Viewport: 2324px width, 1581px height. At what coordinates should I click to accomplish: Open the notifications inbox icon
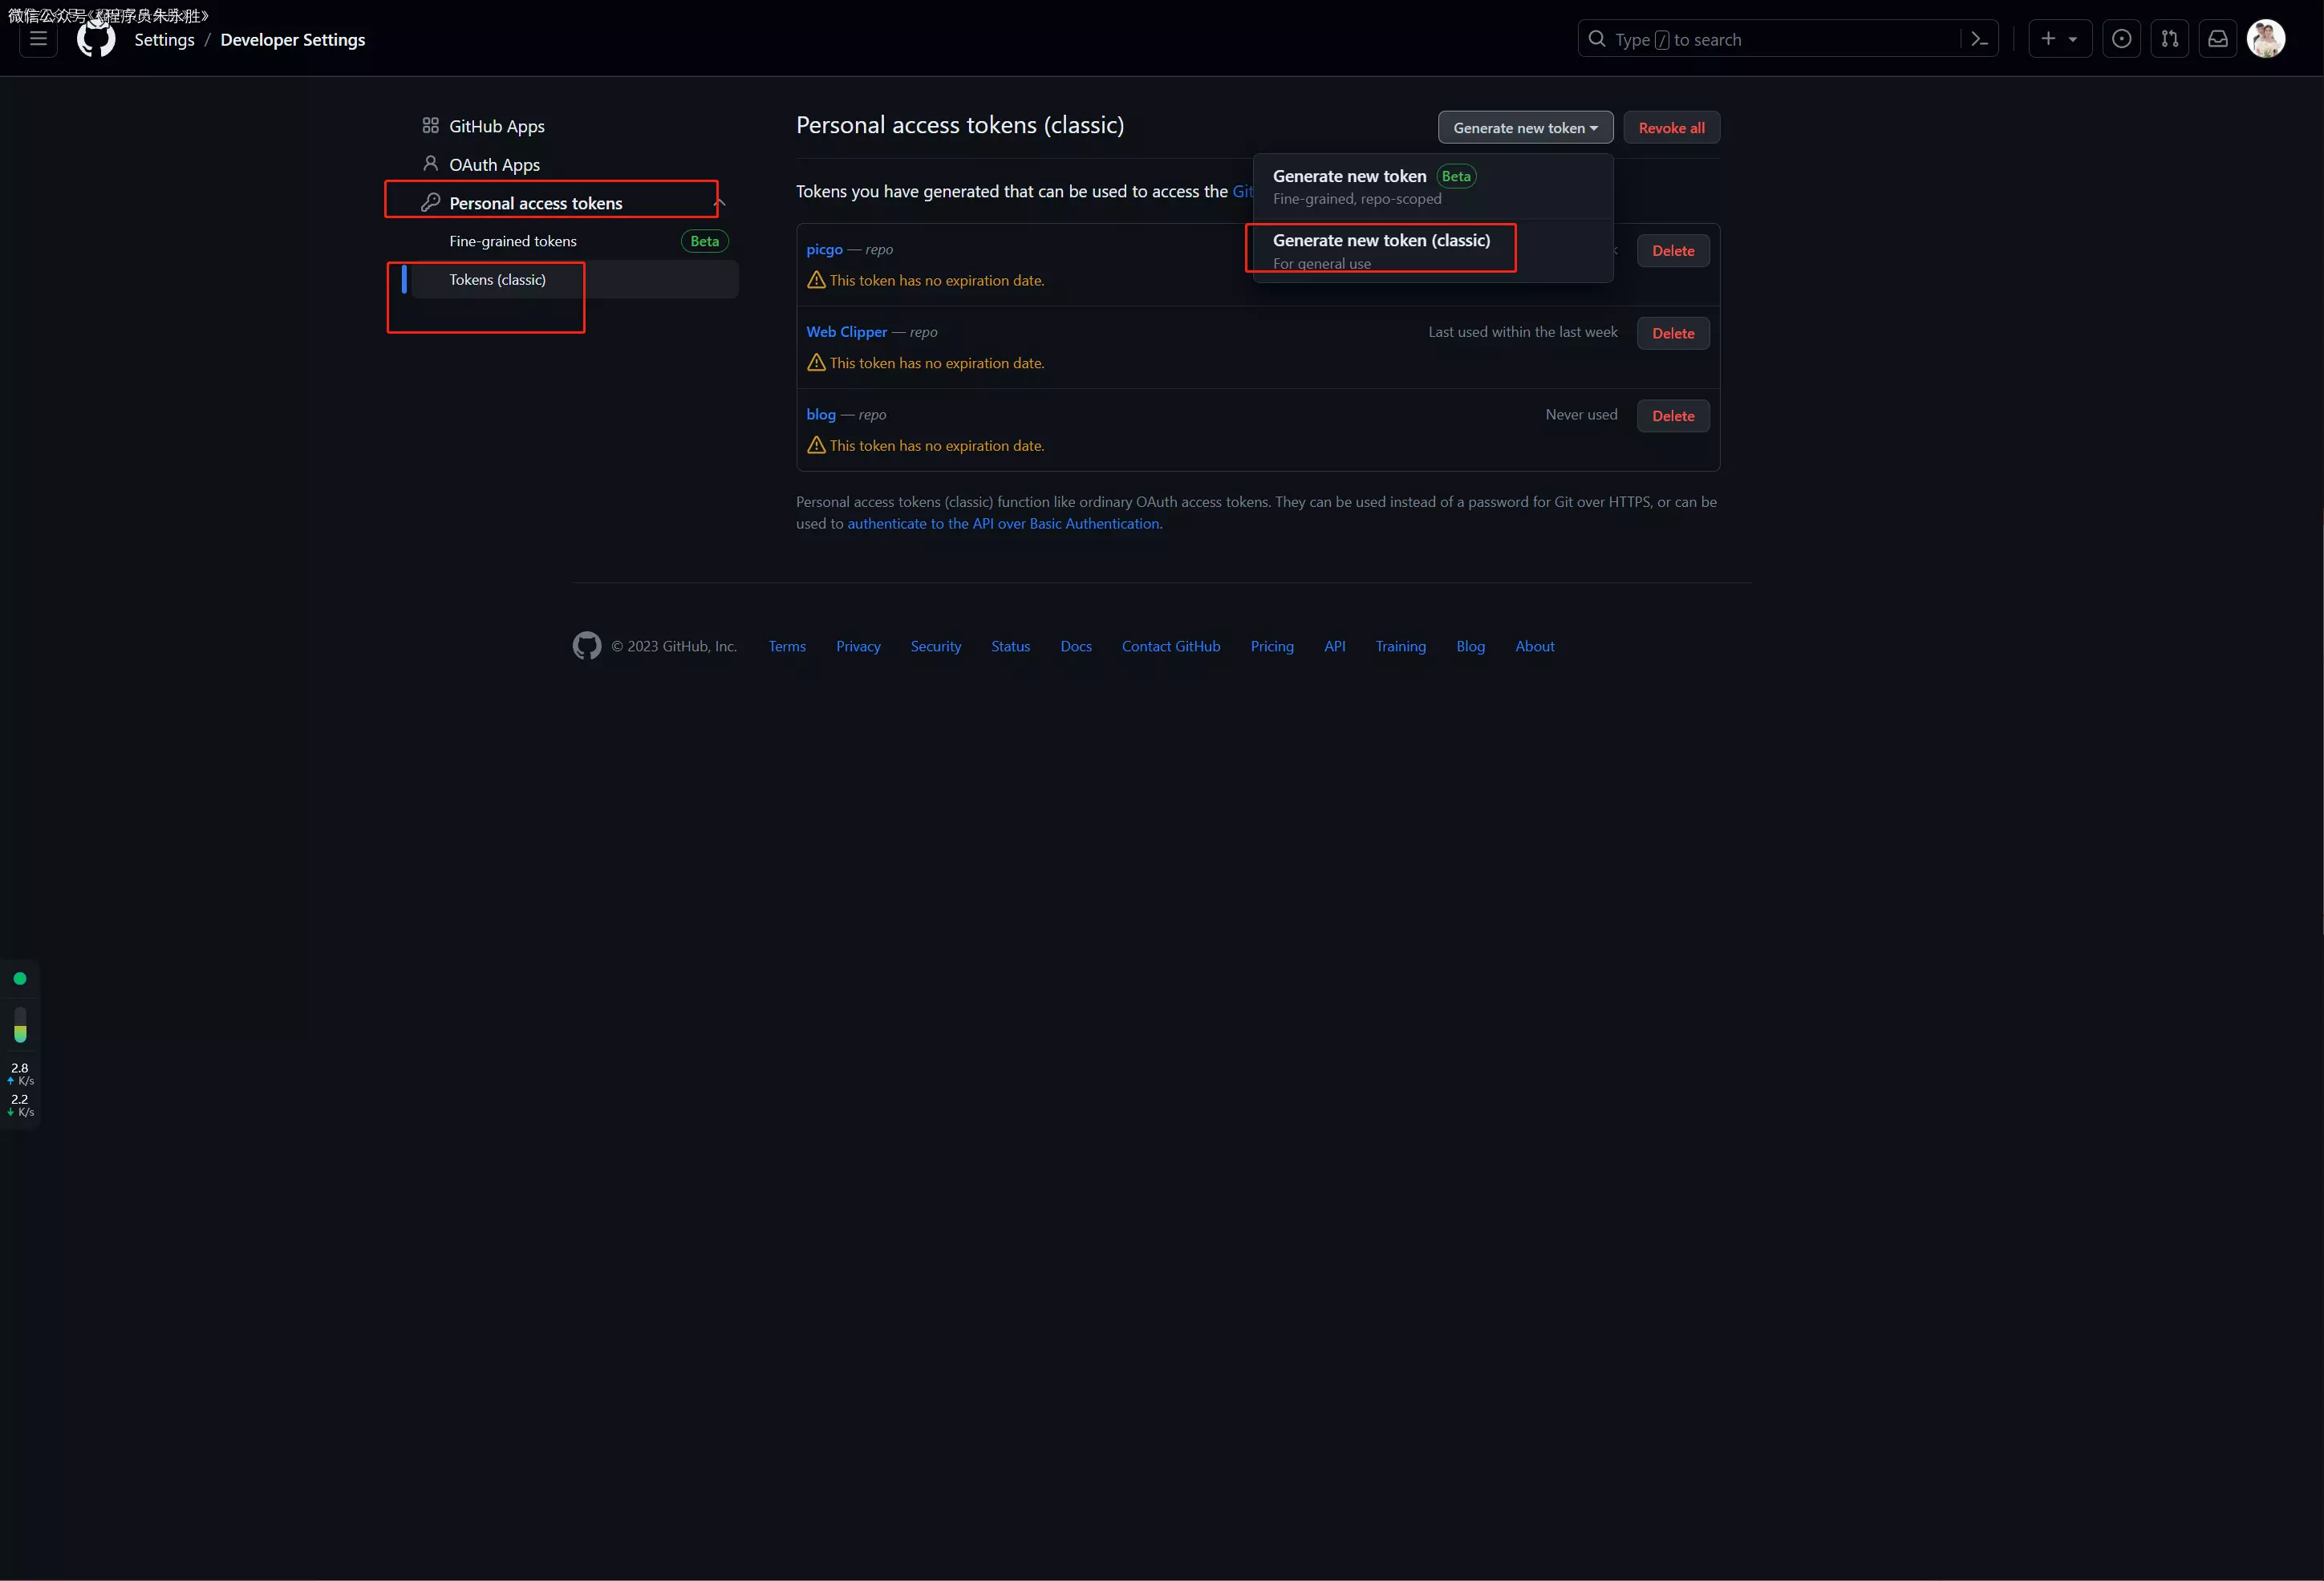[2217, 39]
